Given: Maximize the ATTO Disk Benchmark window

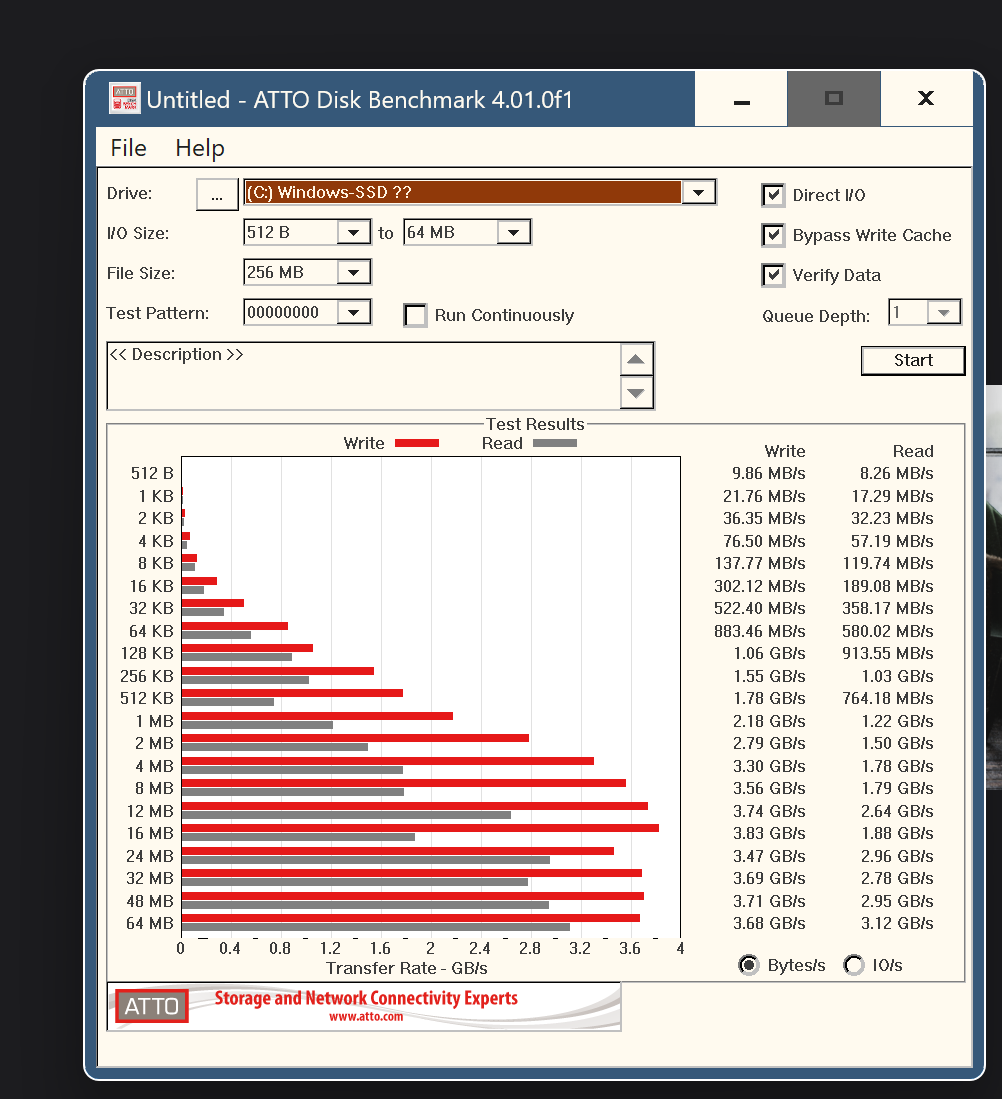Looking at the screenshot, I should tap(834, 99).
